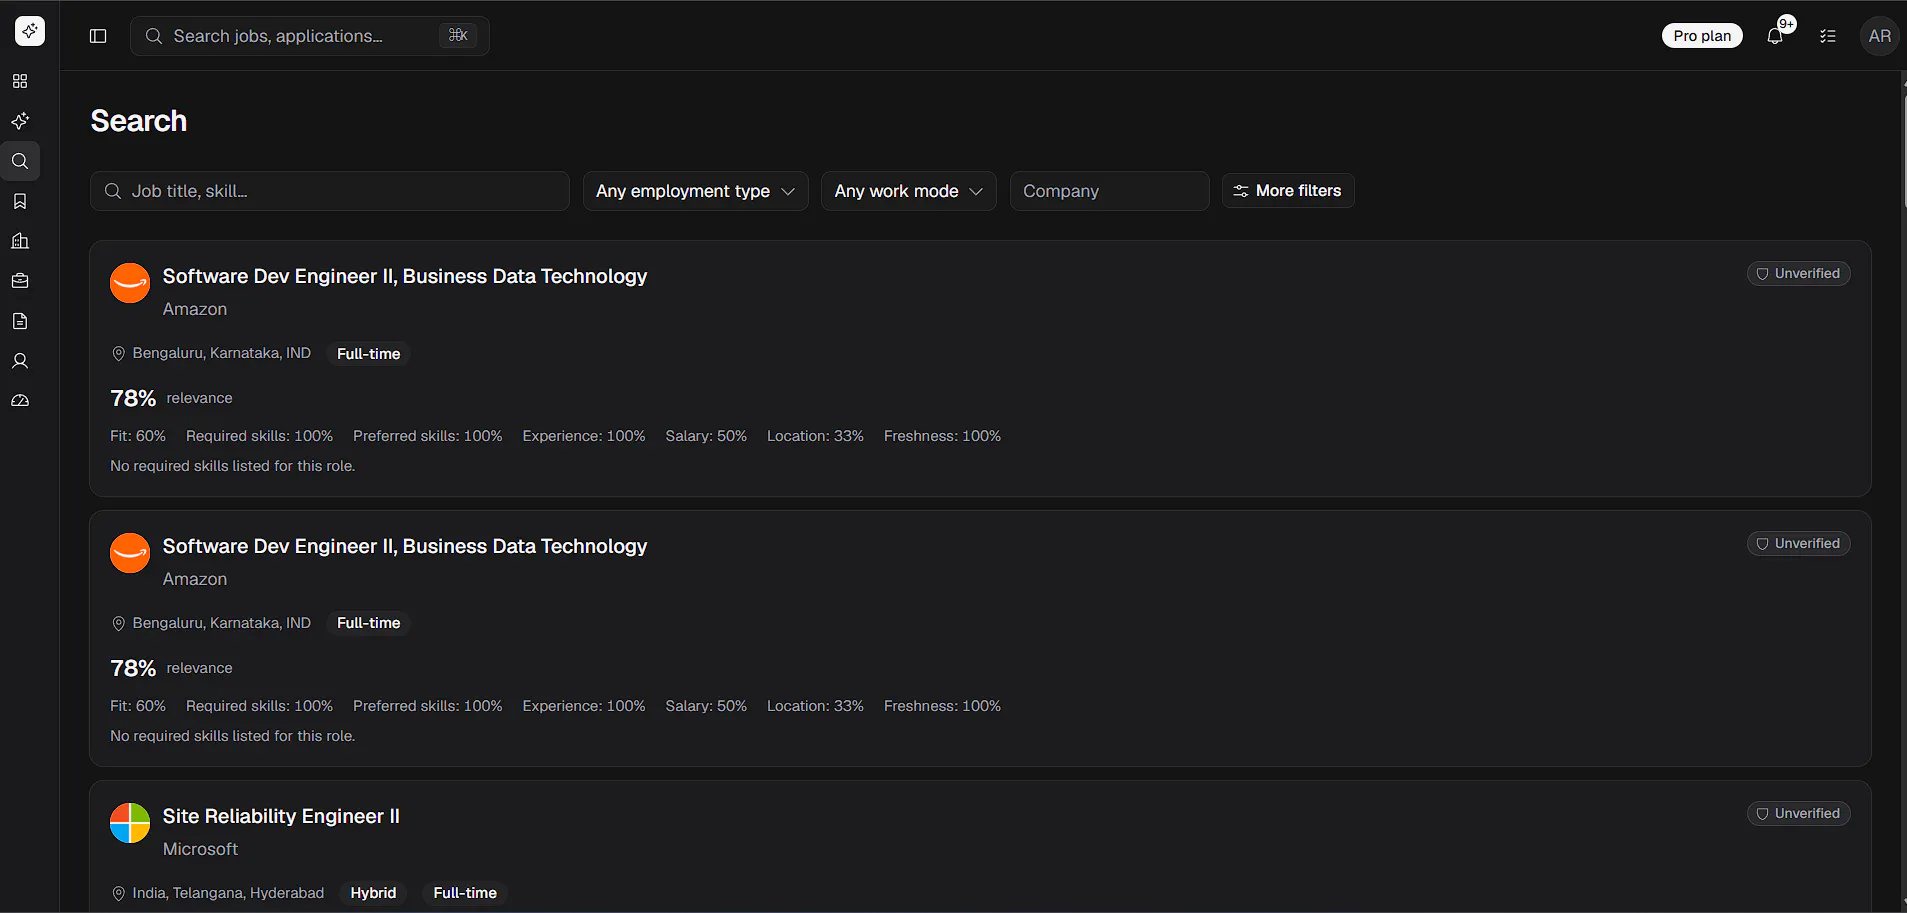
Task: Select the Search magnifier in the sidebar
Action: tap(20, 161)
